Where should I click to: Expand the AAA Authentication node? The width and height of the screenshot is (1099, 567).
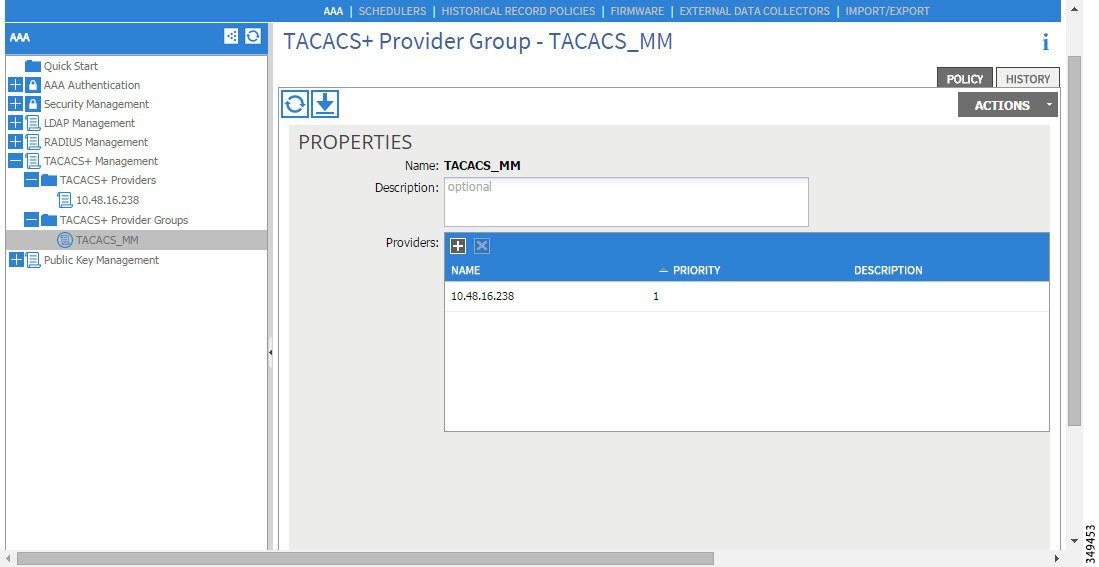tap(15, 85)
